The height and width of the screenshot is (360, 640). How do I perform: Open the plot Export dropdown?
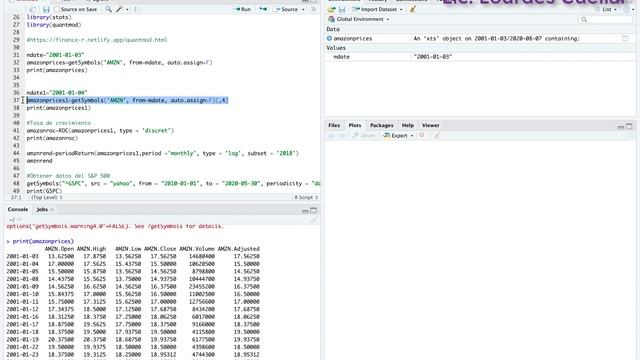point(398,136)
